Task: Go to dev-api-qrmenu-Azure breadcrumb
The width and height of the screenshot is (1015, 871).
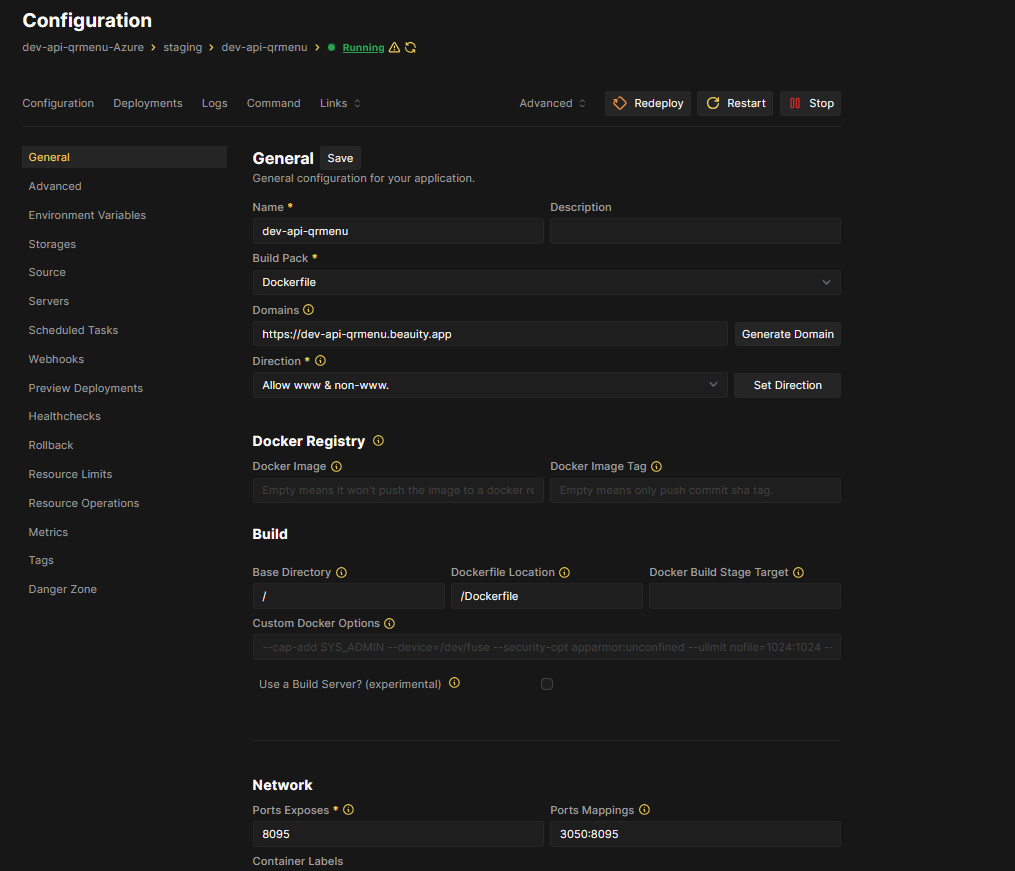Action: 83,47
